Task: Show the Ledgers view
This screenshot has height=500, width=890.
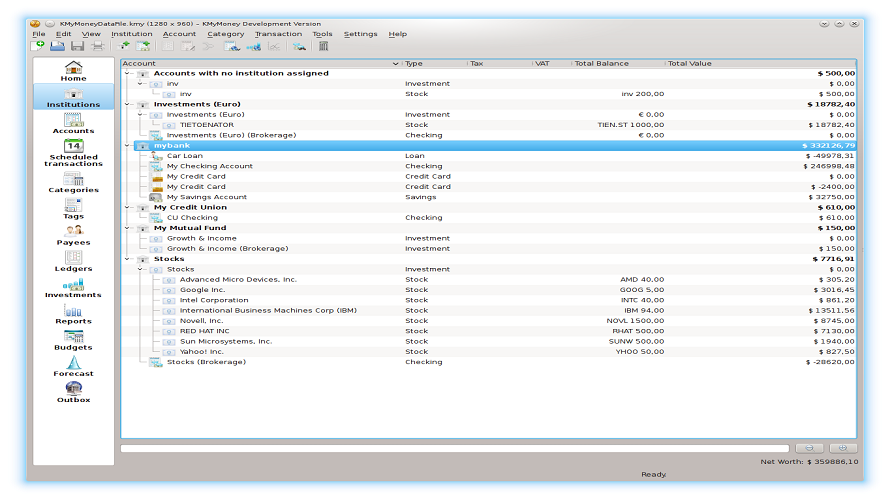Action: point(73,261)
